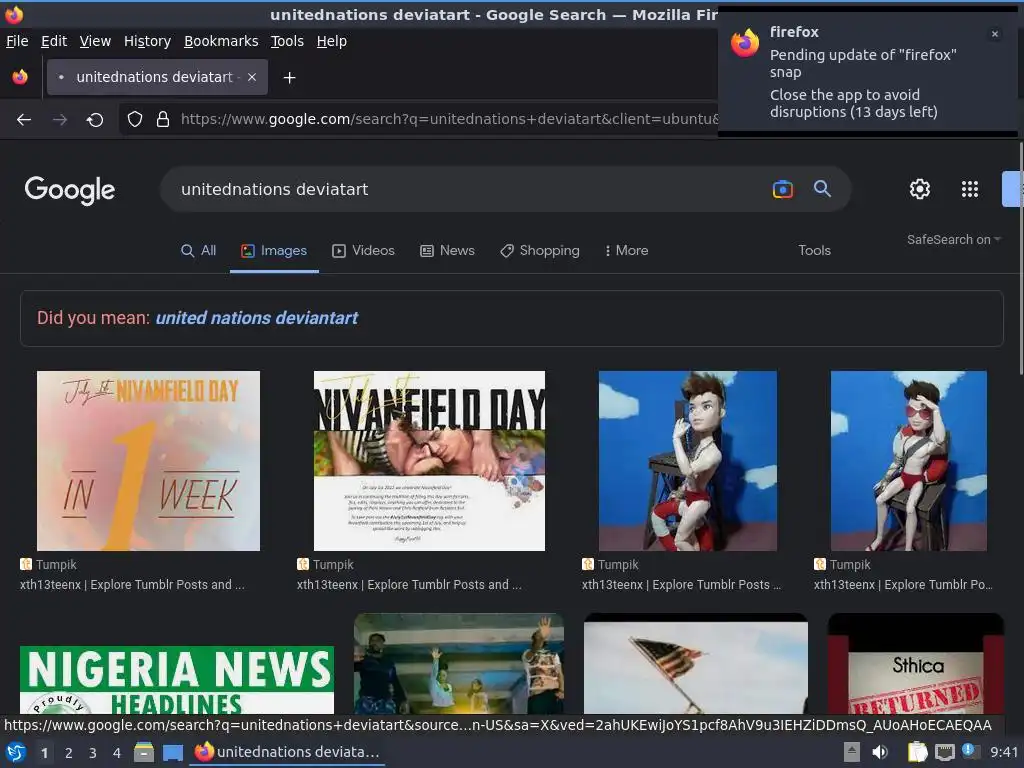Reload the page with the refresh icon
This screenshot has width=1024, height=768.
point(95,120)
